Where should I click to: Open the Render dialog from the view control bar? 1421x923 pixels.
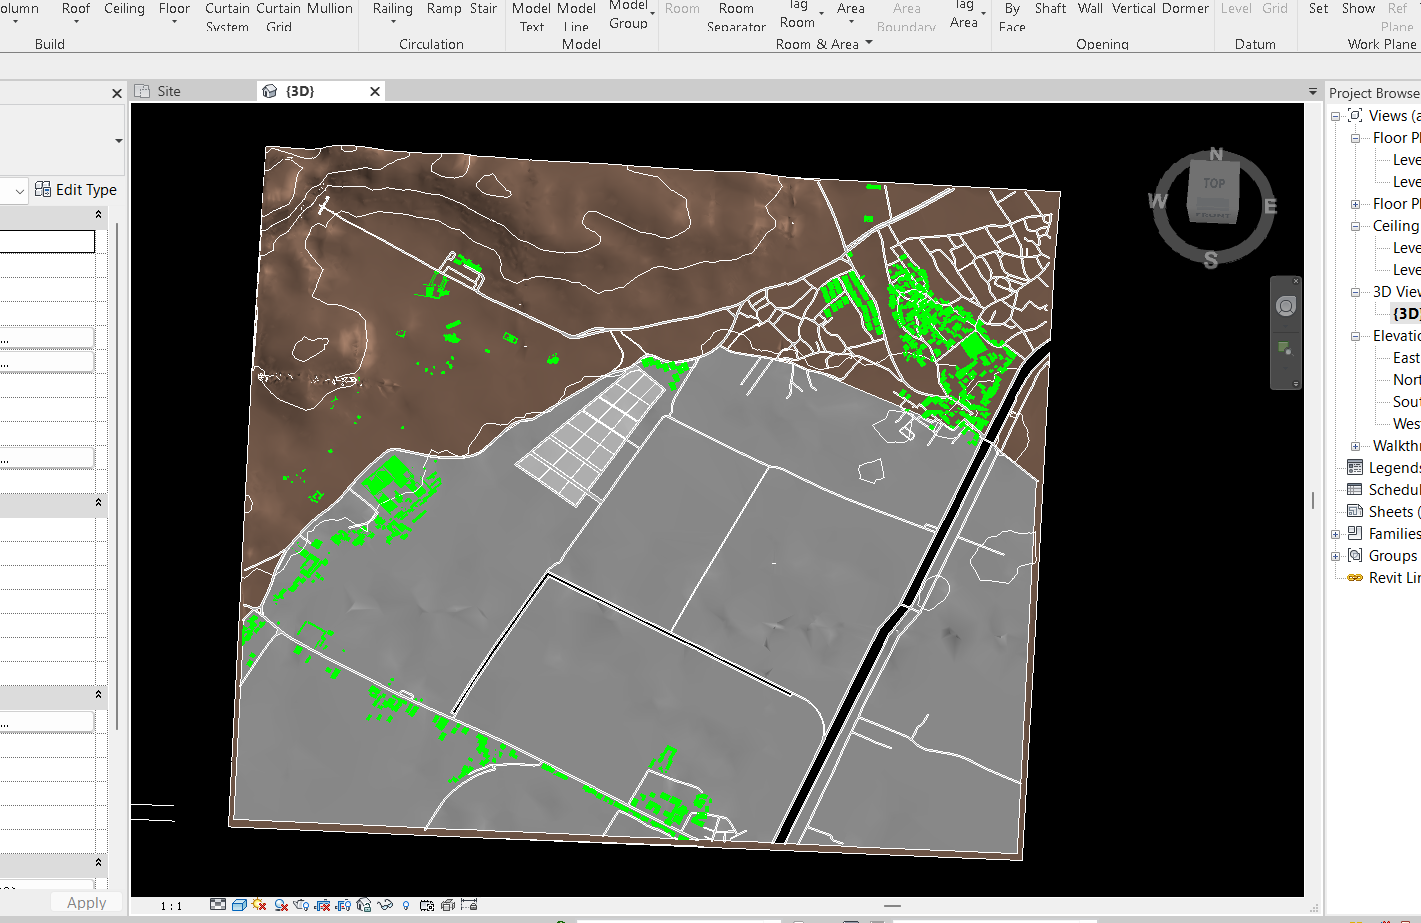tap(299, 905)
